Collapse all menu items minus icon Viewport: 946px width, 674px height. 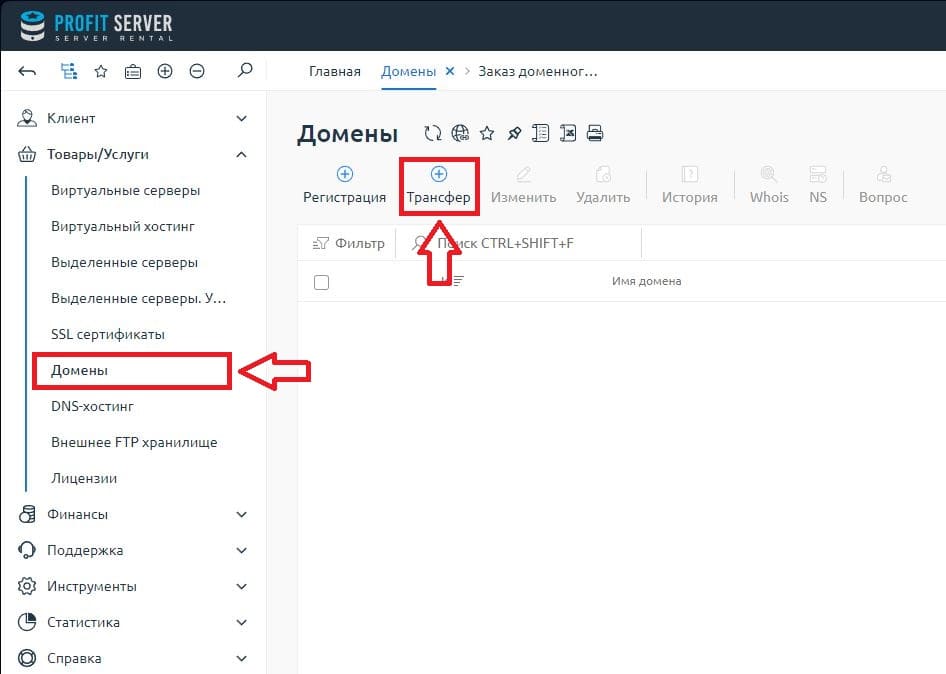click(197, 71)
